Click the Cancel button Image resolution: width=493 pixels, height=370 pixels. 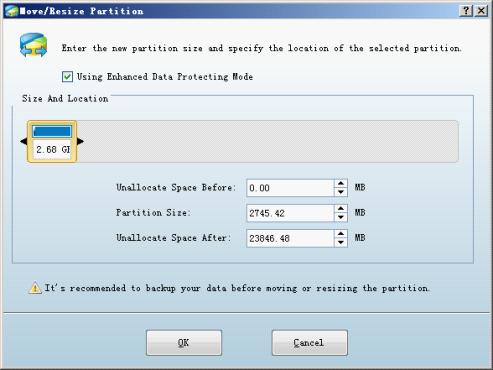(x=310, y=343)
